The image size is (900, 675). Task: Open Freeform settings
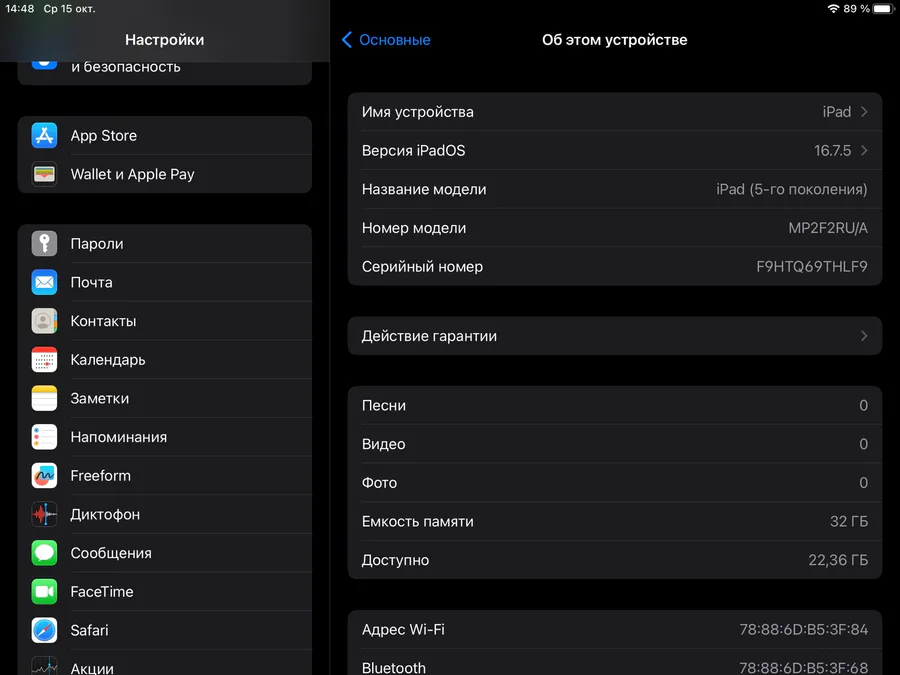click(165, 475)
